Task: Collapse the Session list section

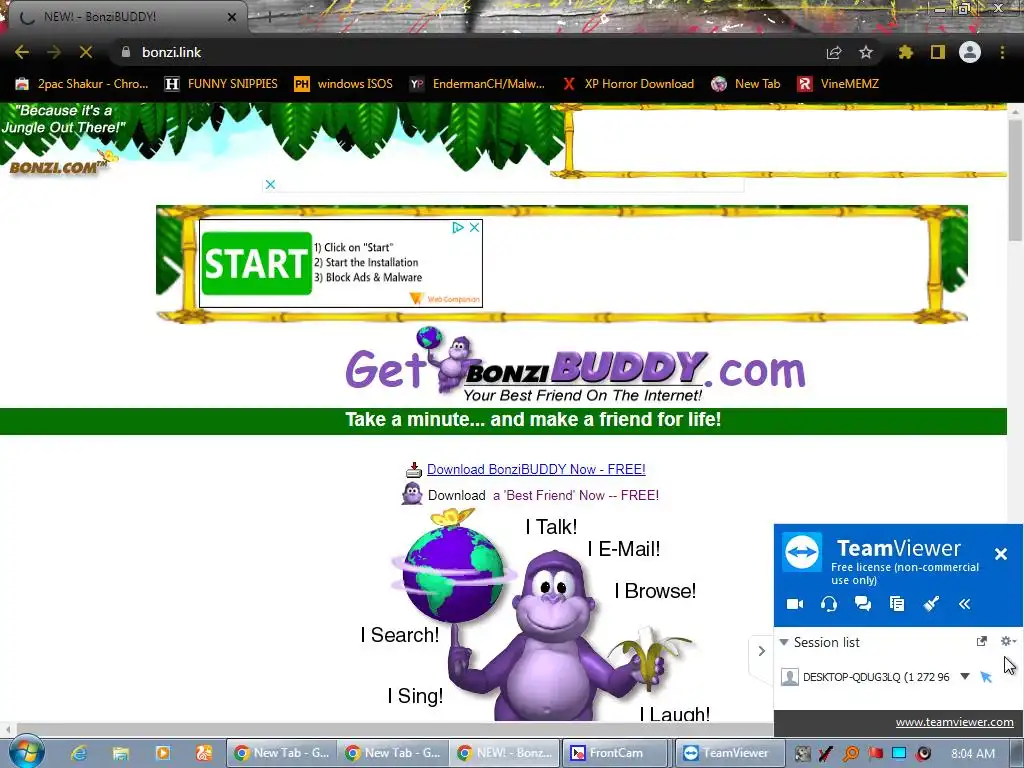Action: click(x=784, y=642)
